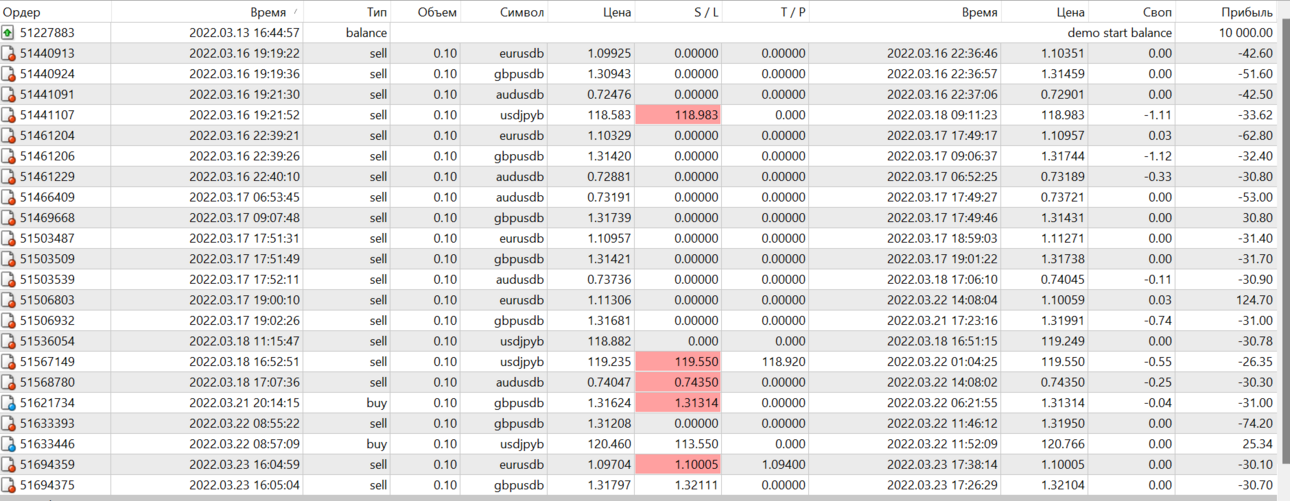Select the icon of order 51536054

(x=8, y=341)
